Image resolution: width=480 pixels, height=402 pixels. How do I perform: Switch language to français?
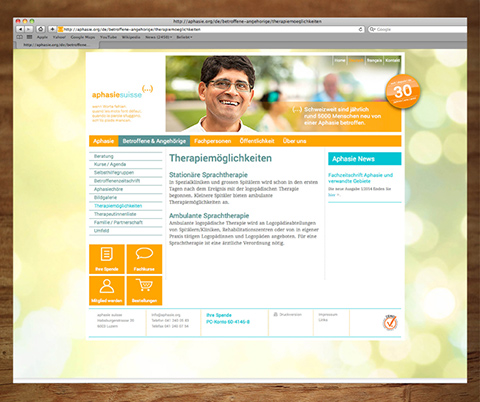[x=374, y=60]
